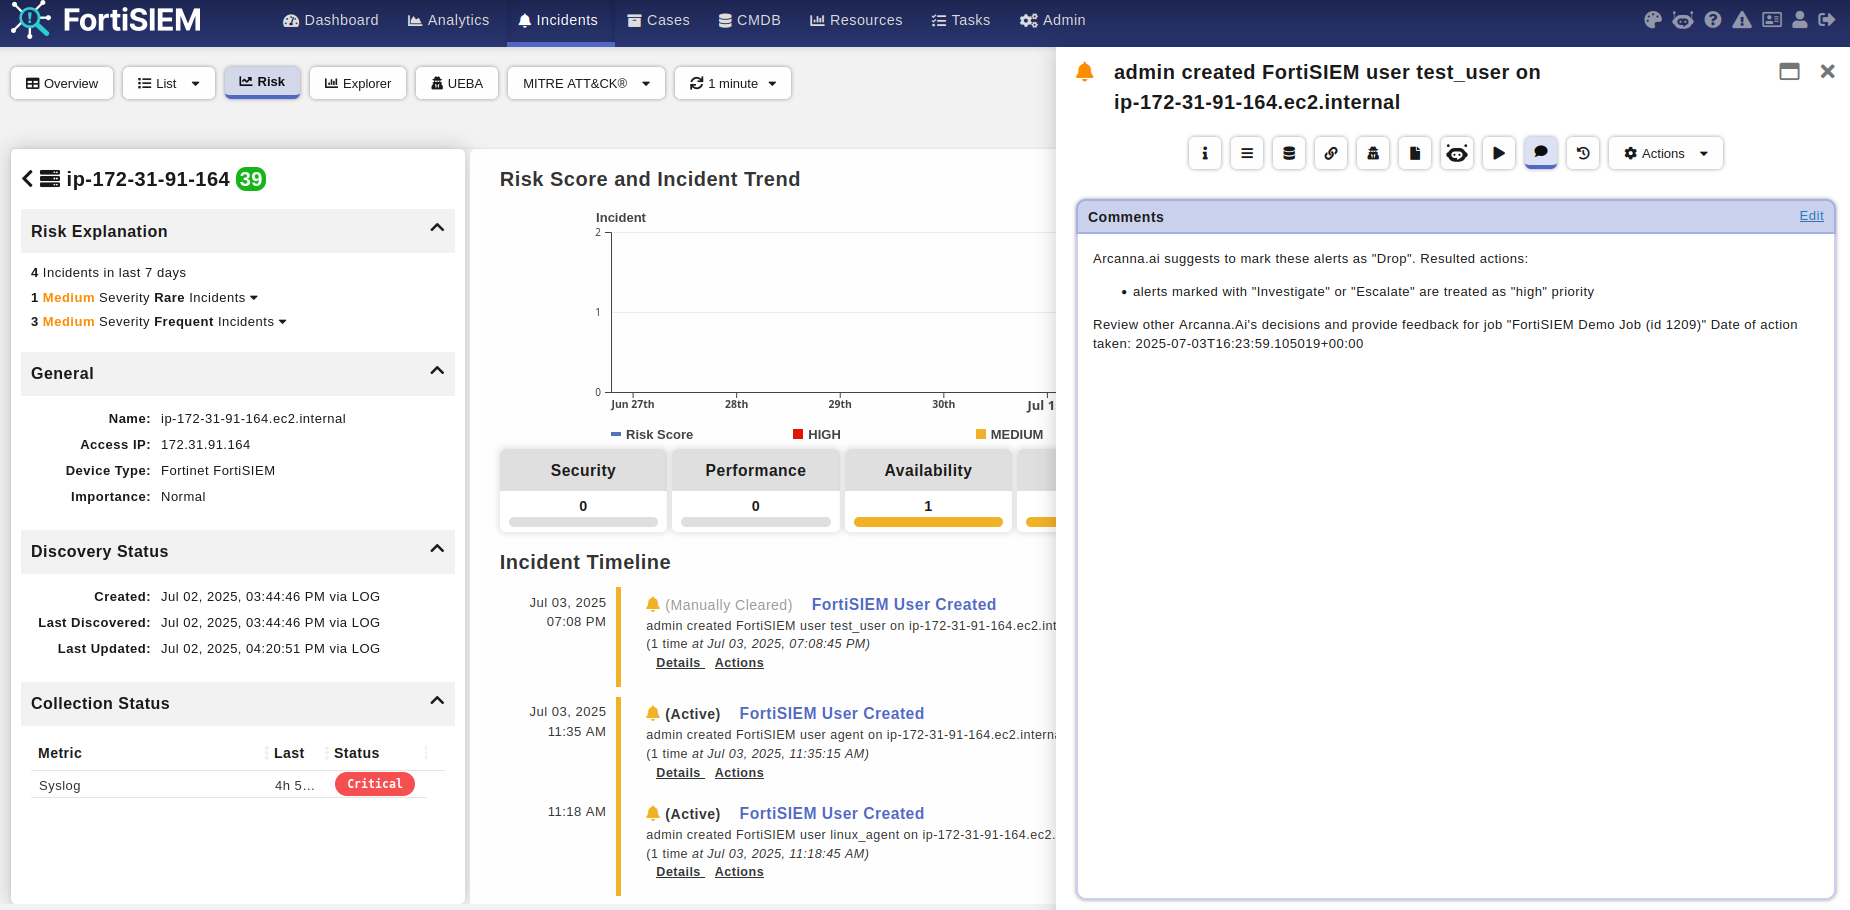The width and height of the screenshot is (1850, 910).
Task: Open the list lines icon in incident toolbar
Action: pos(1247,153)
